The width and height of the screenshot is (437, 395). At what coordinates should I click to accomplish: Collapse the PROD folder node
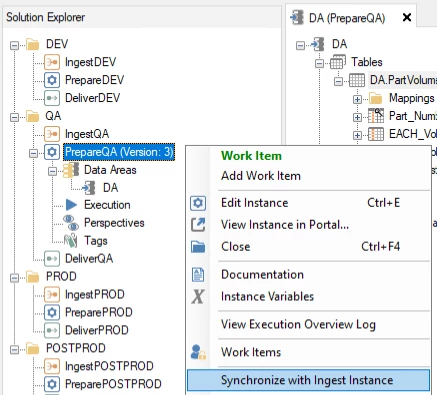click(x=14, y=277)
